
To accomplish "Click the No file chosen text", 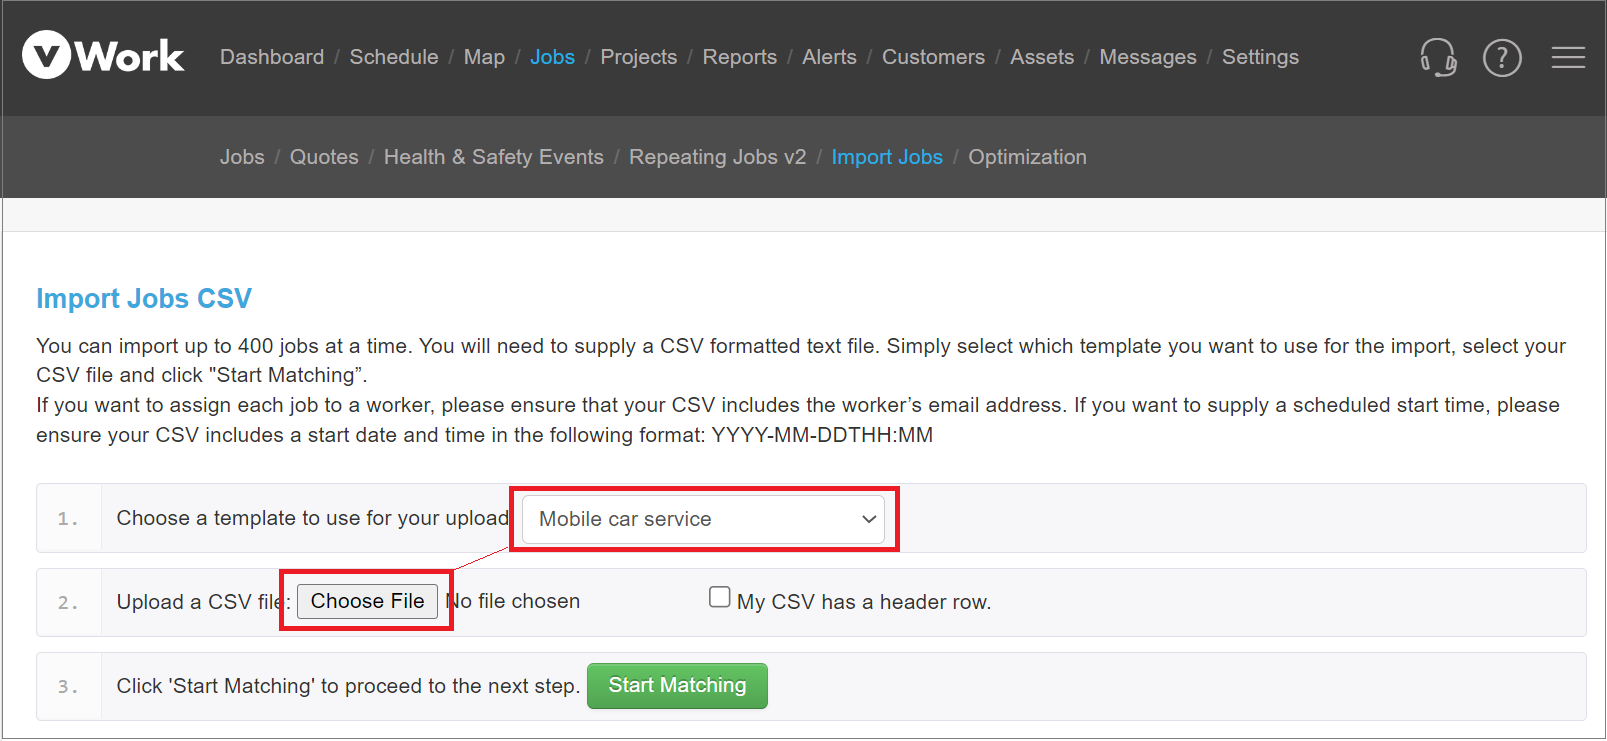I will tap(513, 601).
